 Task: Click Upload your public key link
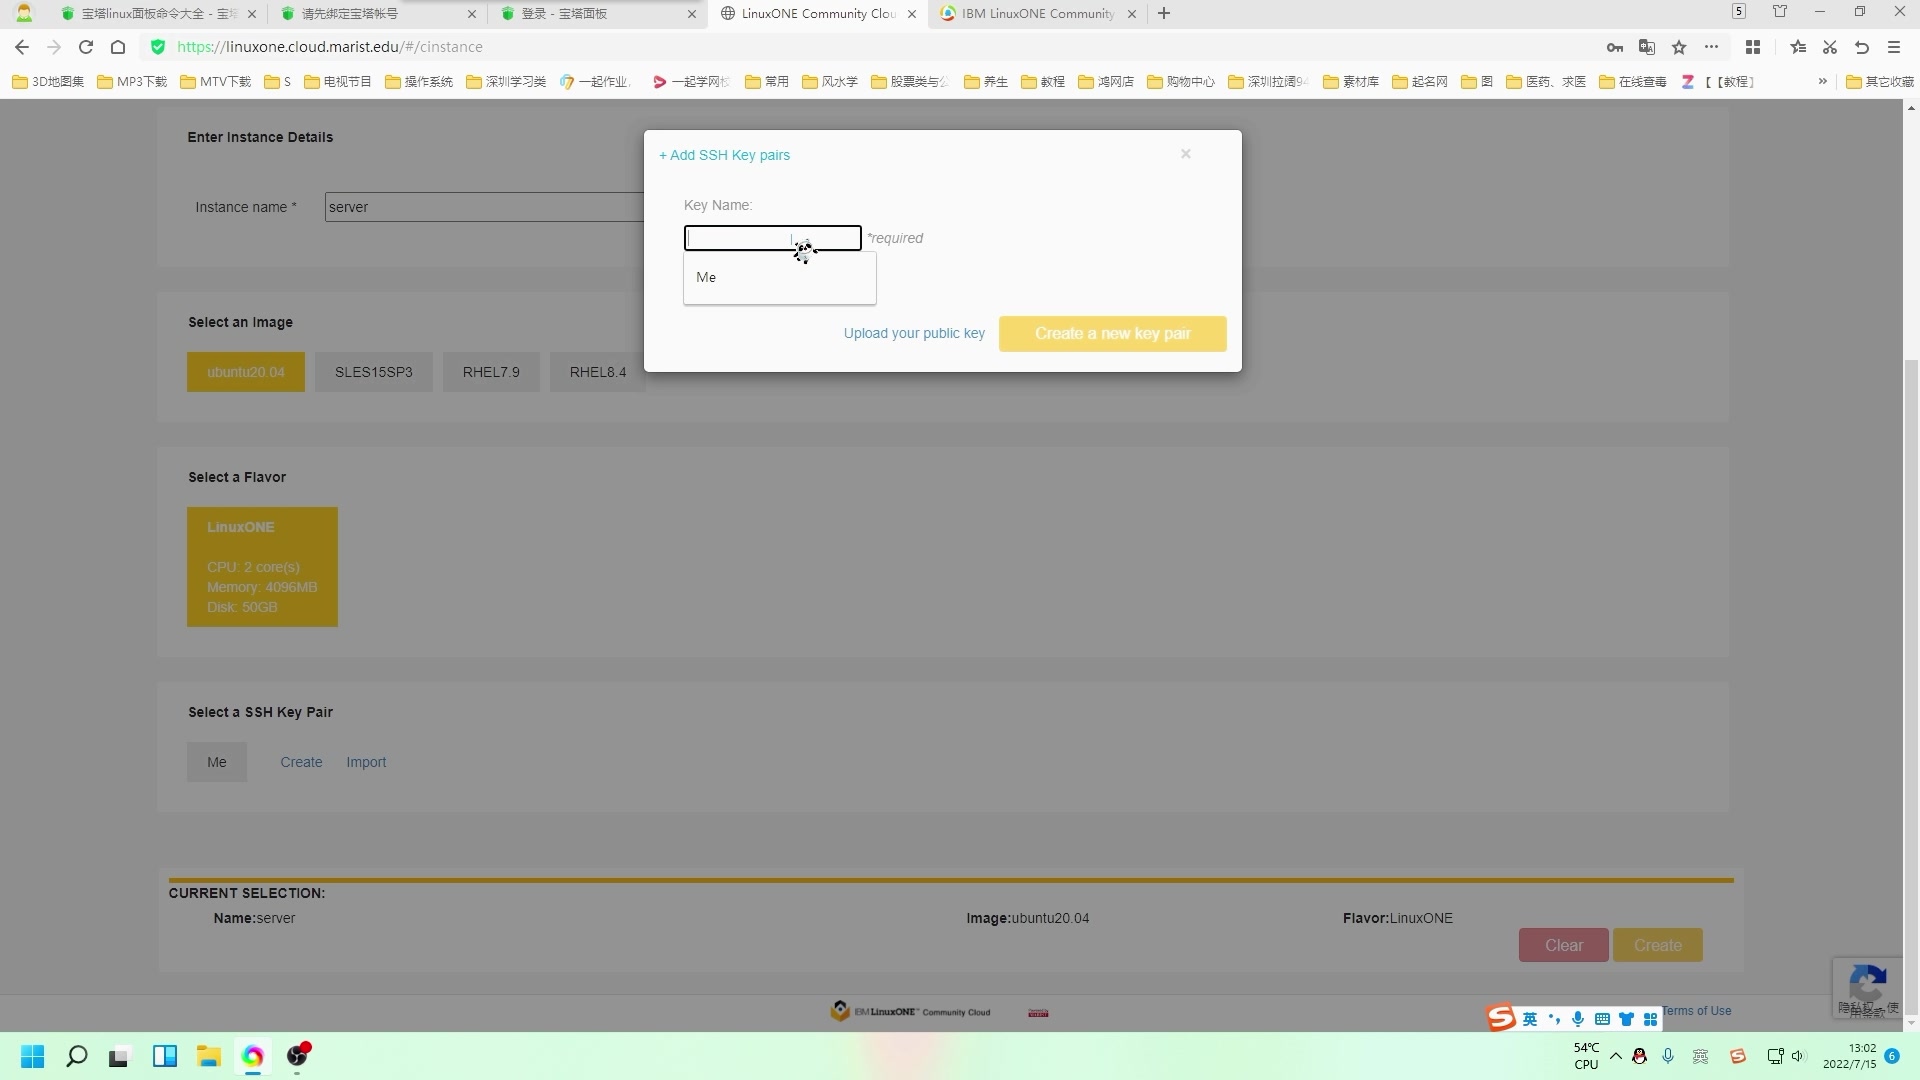[913, 334]
